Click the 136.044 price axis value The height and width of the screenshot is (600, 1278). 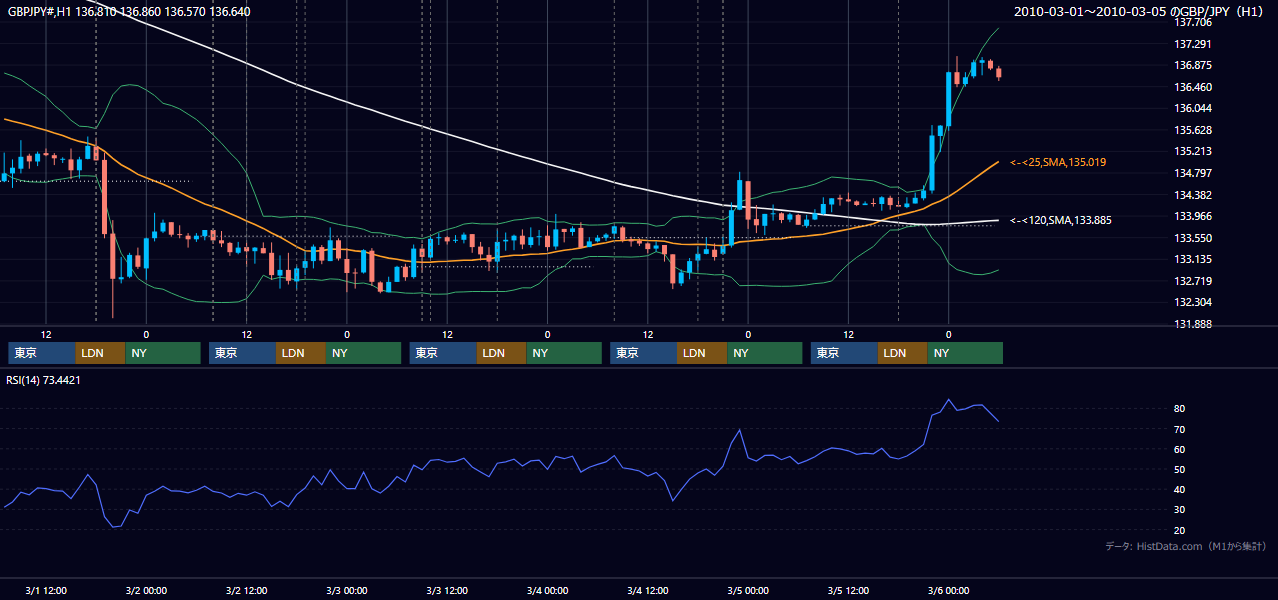point(1193,108)
